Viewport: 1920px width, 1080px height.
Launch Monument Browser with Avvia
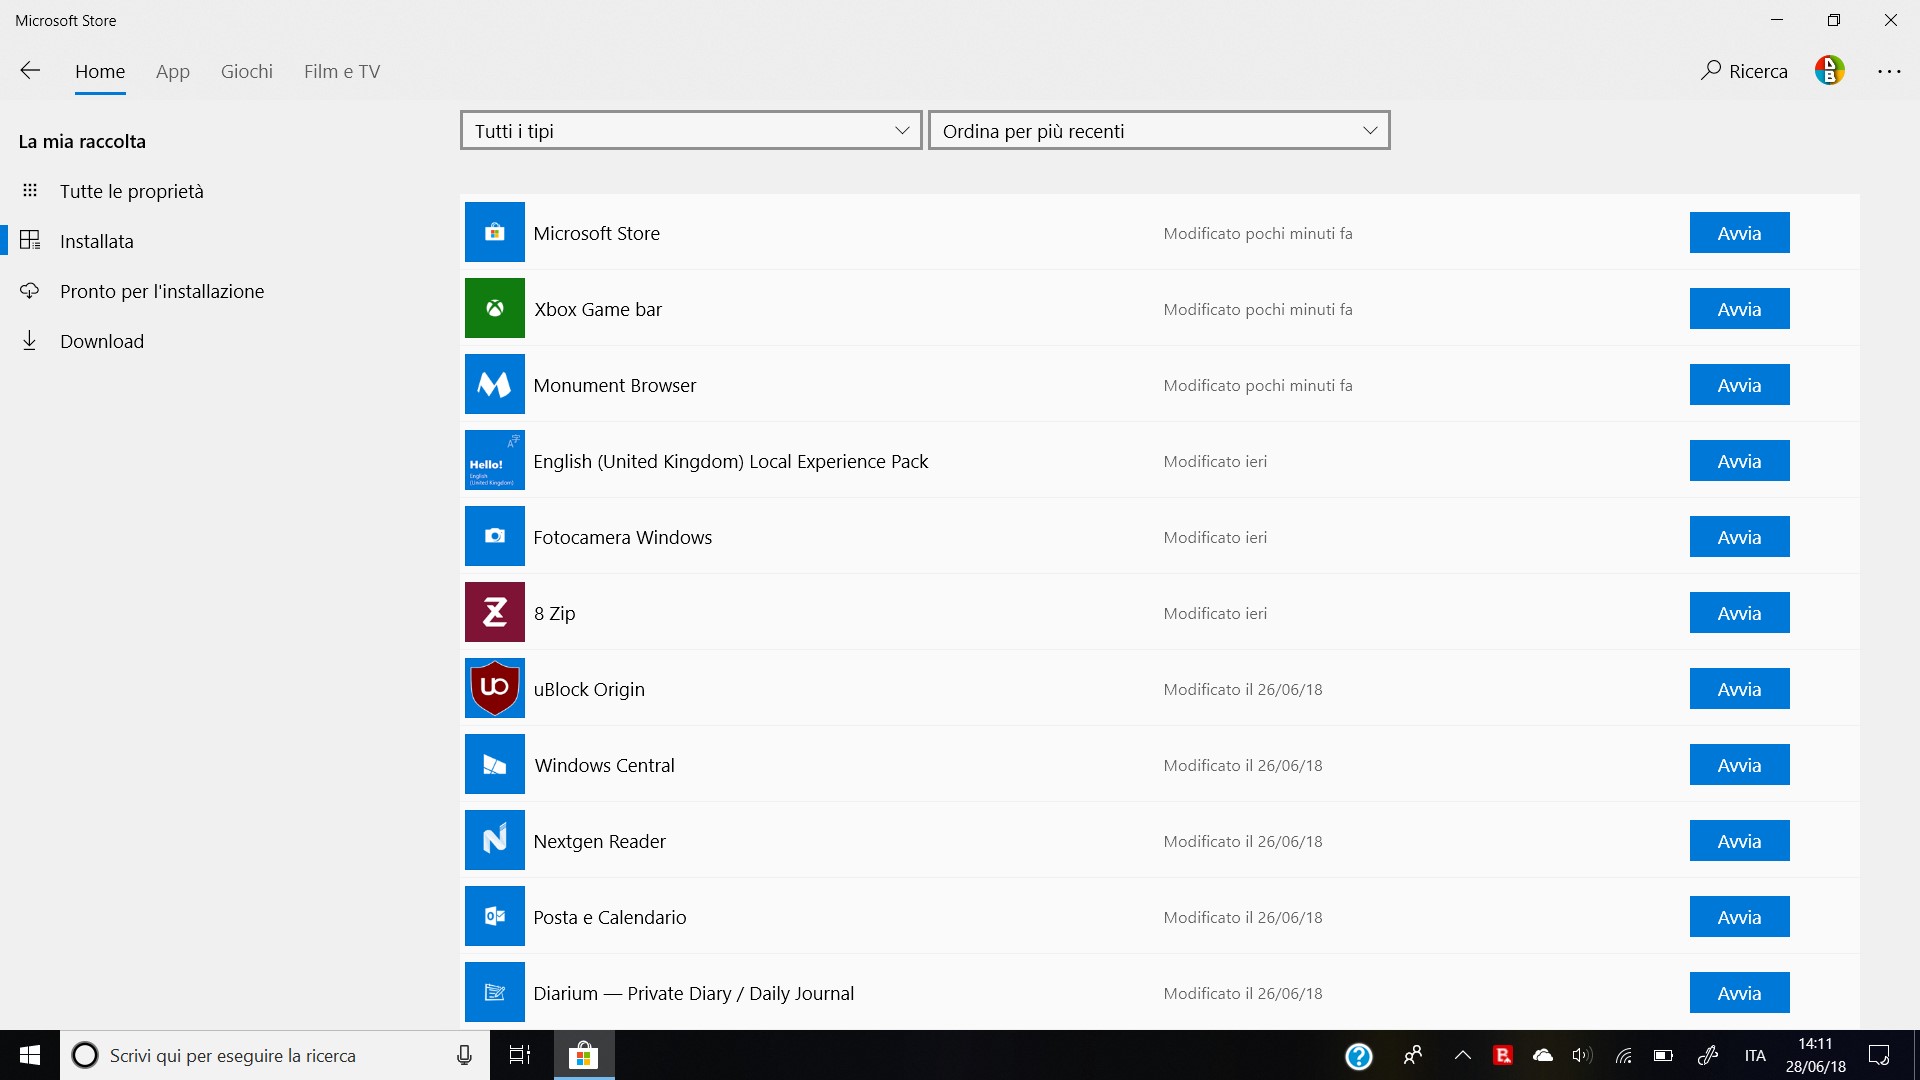click(1739, 384)
